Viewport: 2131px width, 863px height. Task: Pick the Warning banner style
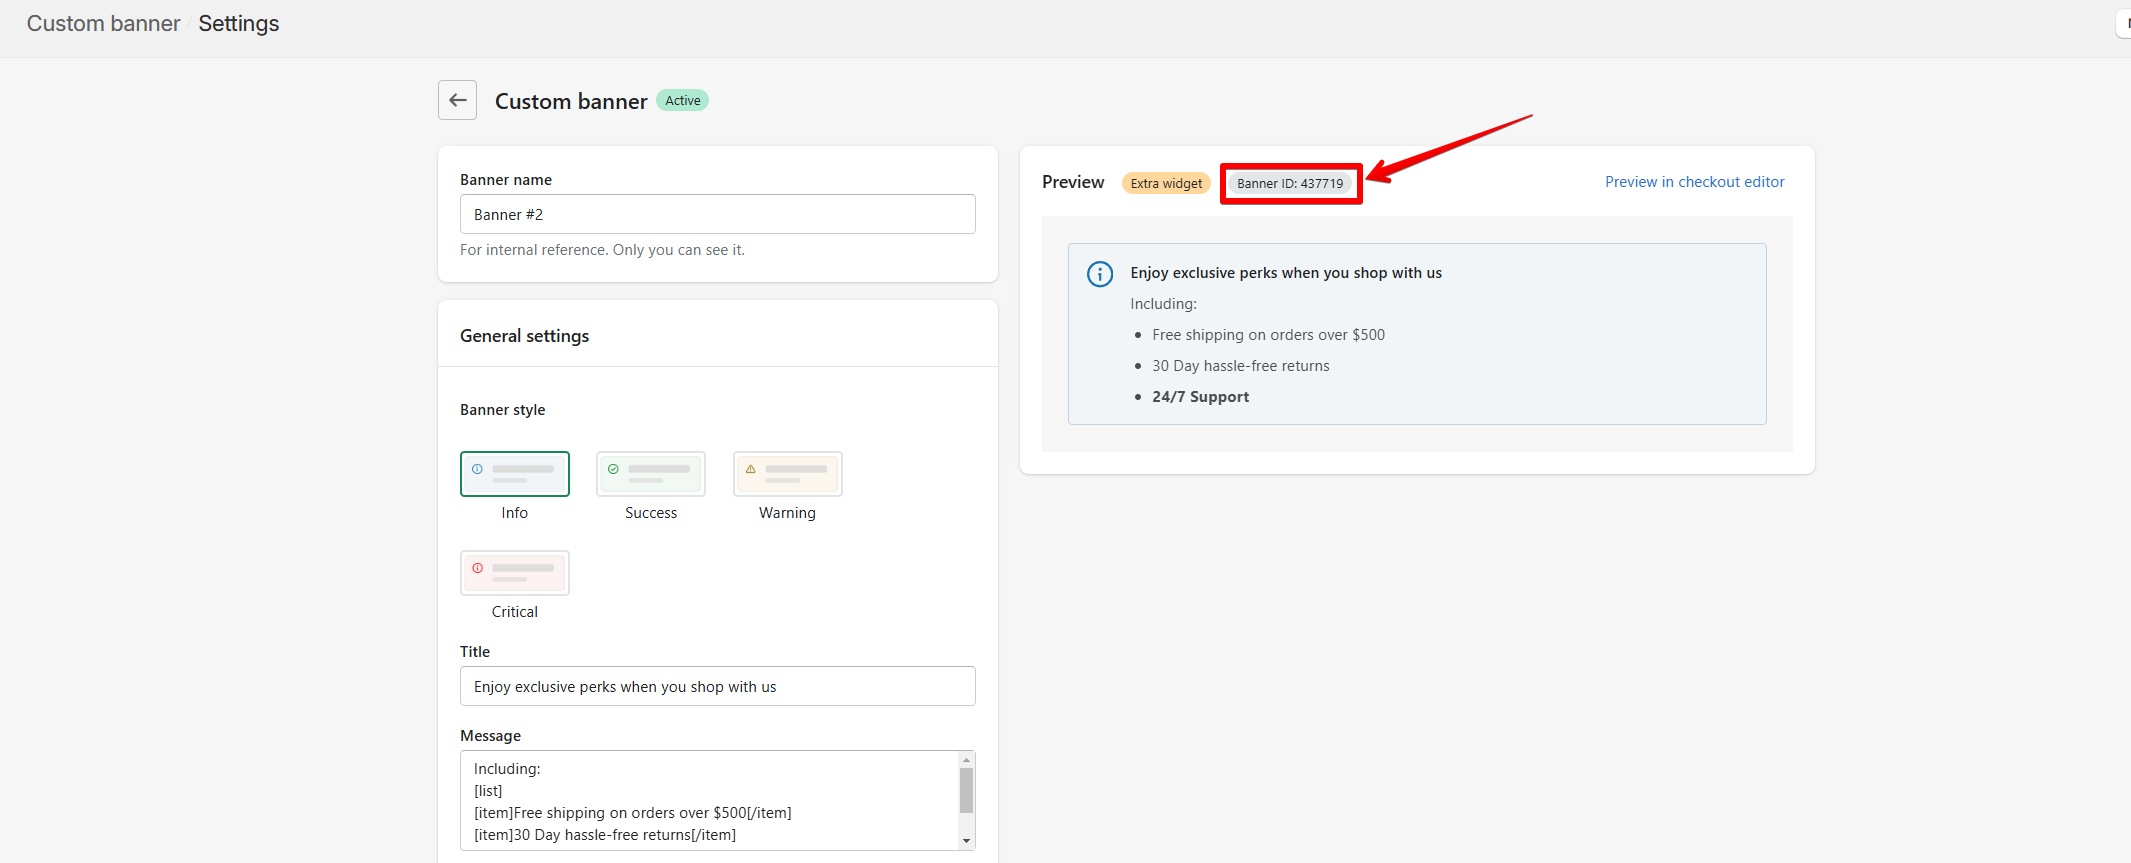tap(787, 474)
